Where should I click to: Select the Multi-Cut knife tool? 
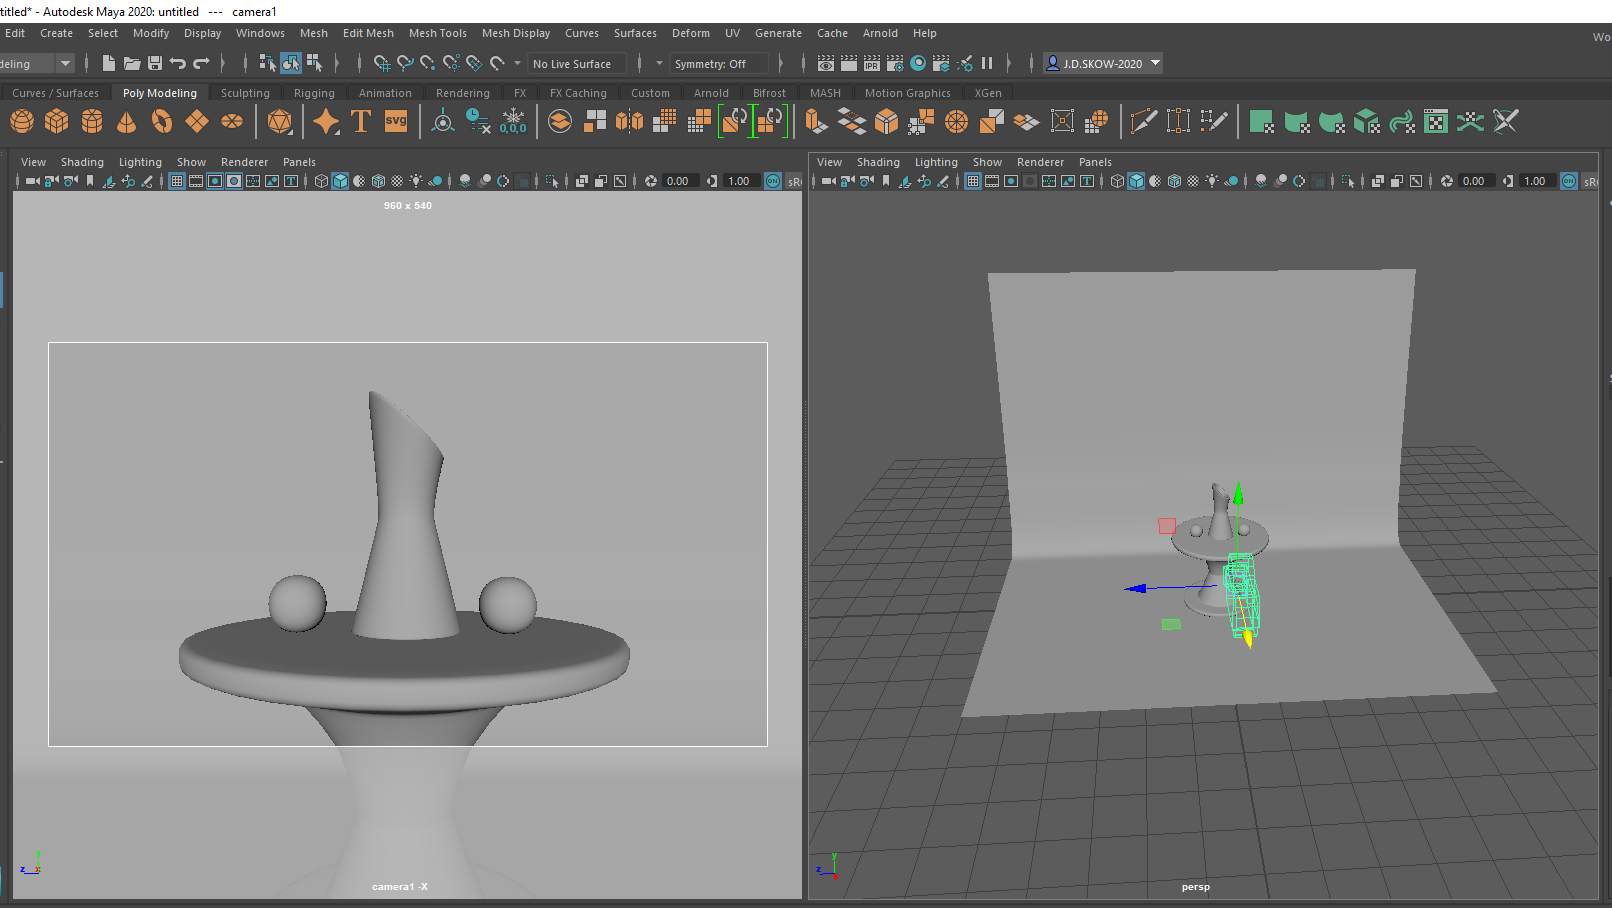(x=1143, y=122)
